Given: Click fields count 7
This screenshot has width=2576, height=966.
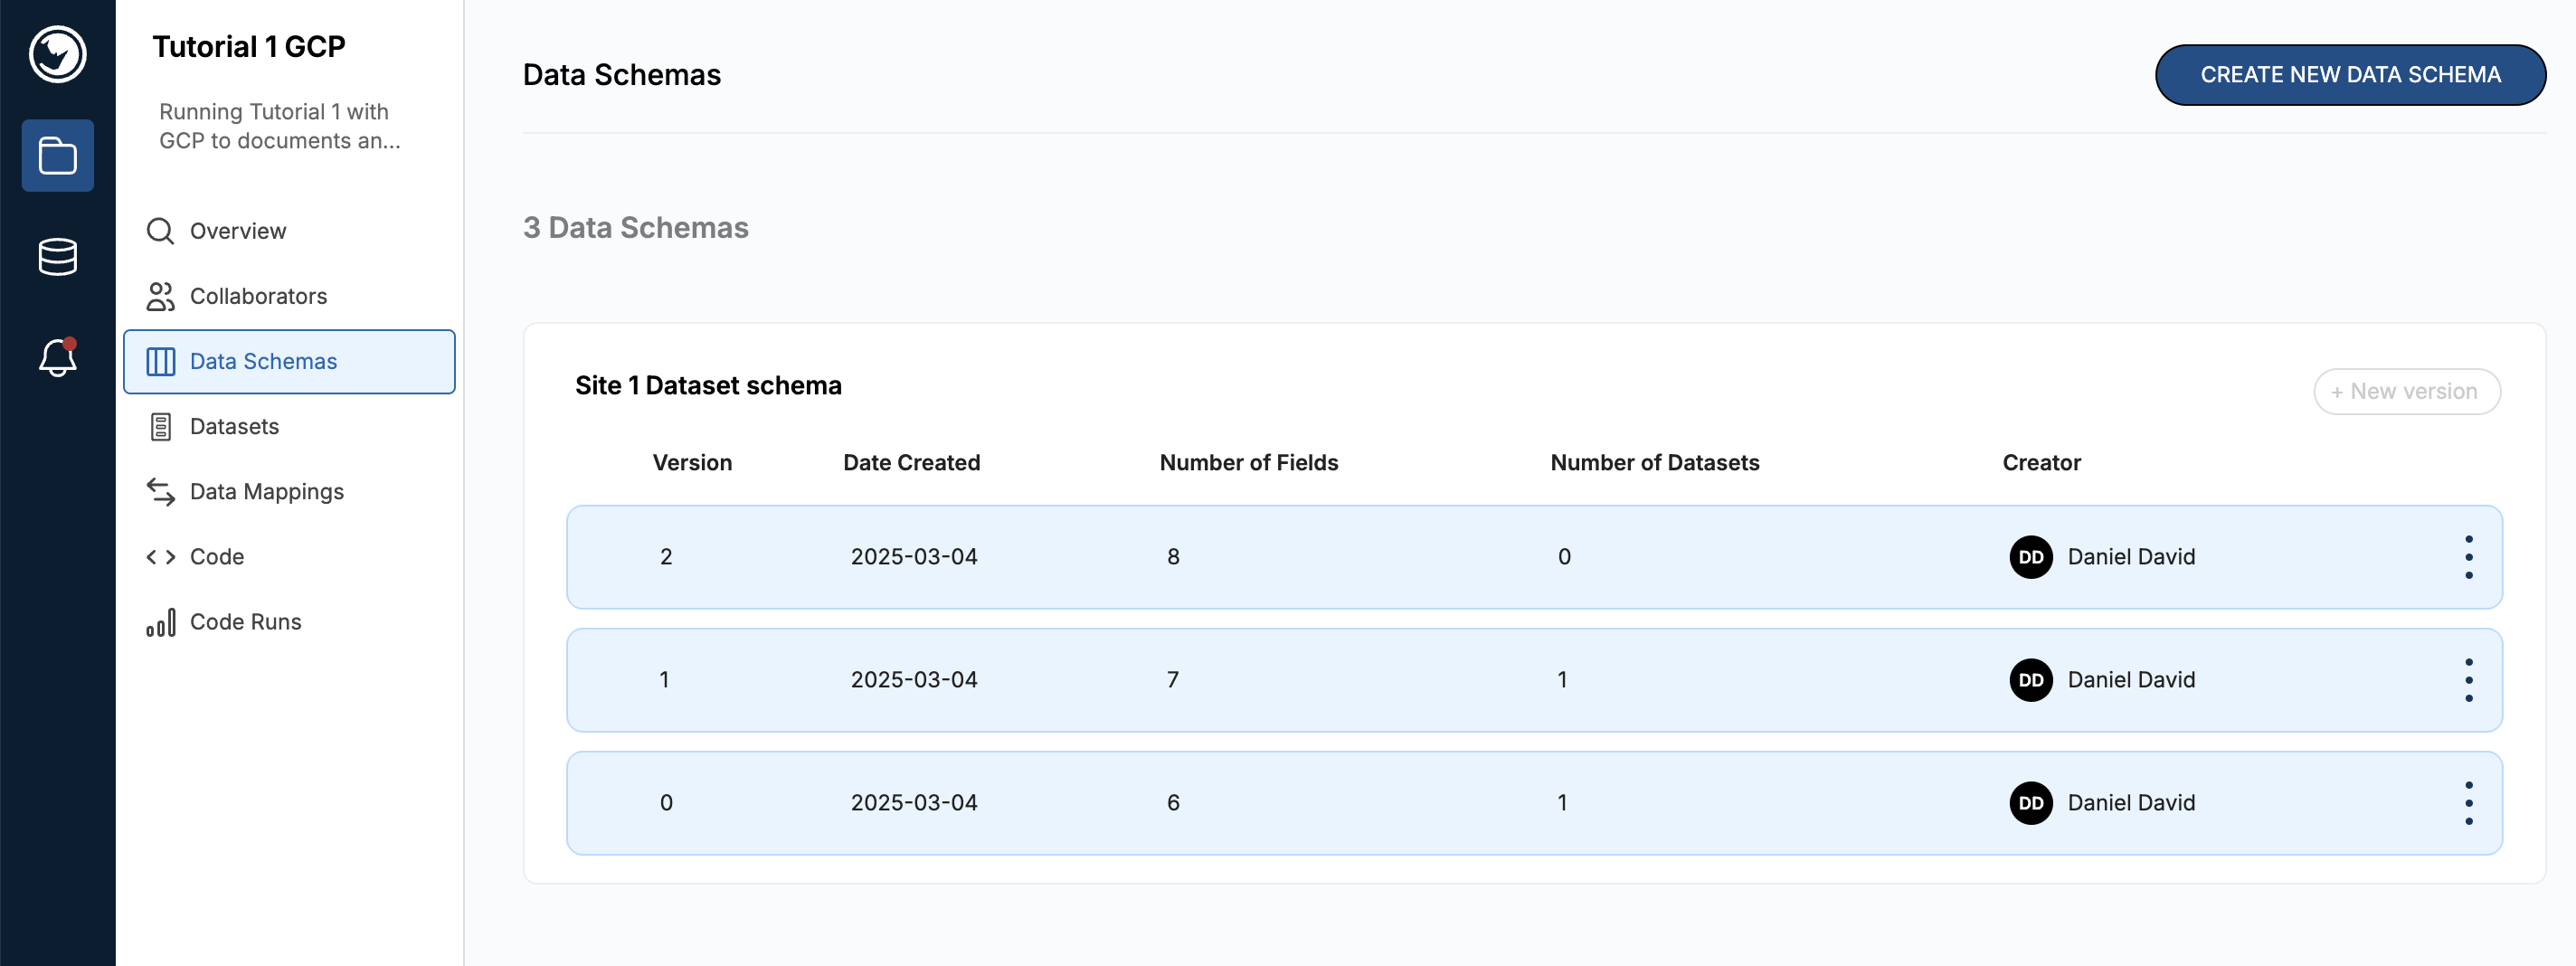Looking at the screenshot, I should 1173,680.
